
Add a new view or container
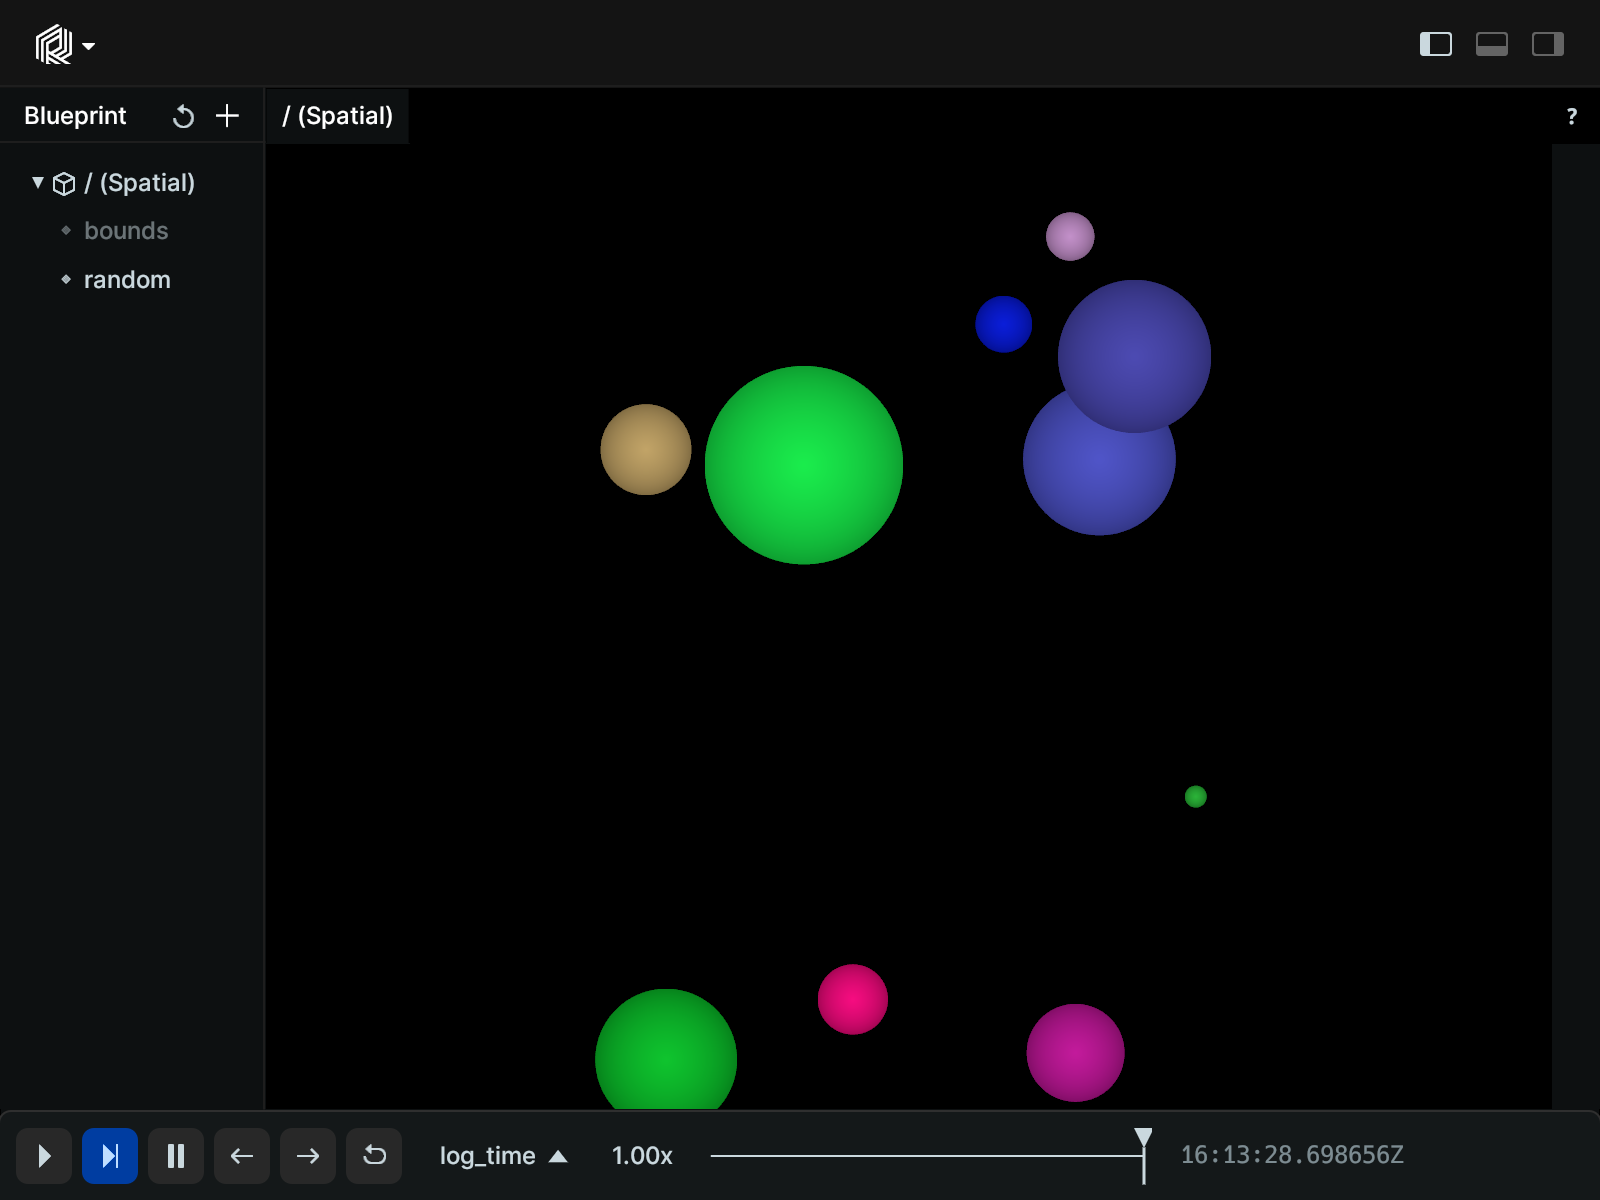[x=227, y=116]
